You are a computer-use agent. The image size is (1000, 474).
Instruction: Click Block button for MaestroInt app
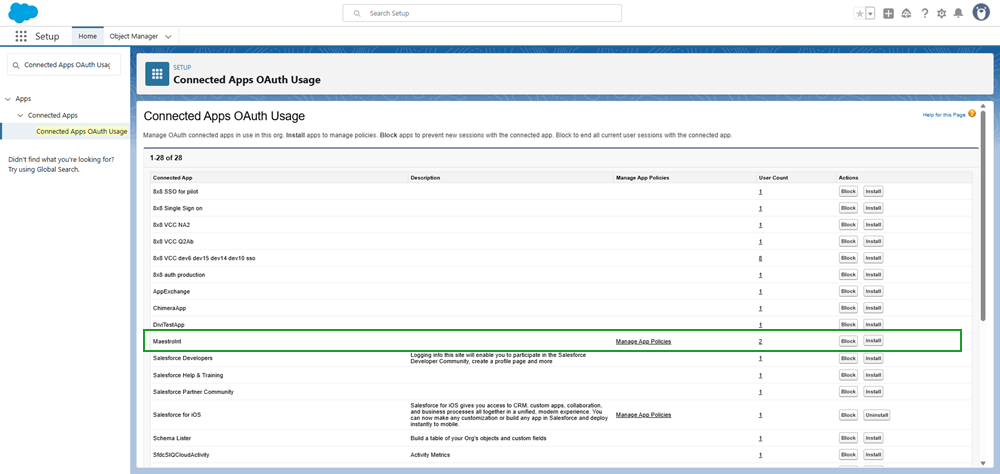point(848,341)
